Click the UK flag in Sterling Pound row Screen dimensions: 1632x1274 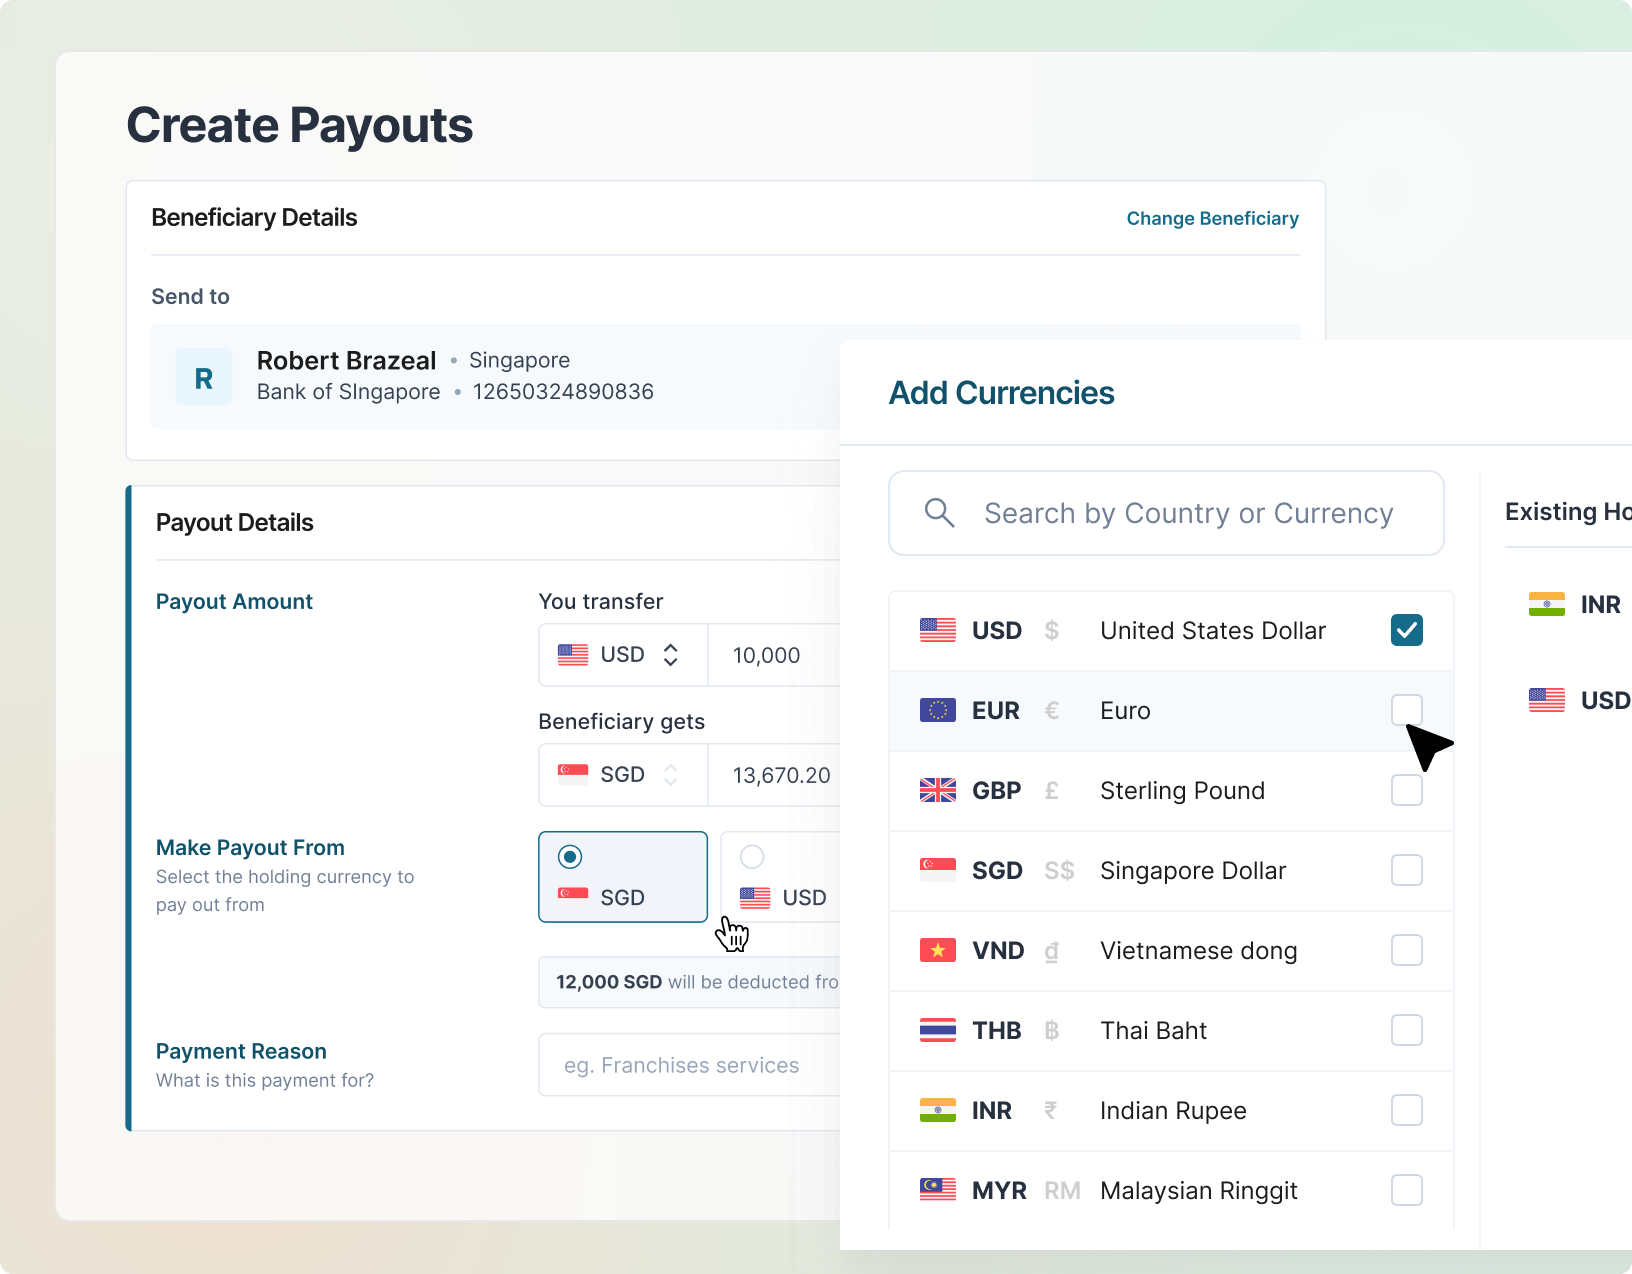(x=938, y=790)
